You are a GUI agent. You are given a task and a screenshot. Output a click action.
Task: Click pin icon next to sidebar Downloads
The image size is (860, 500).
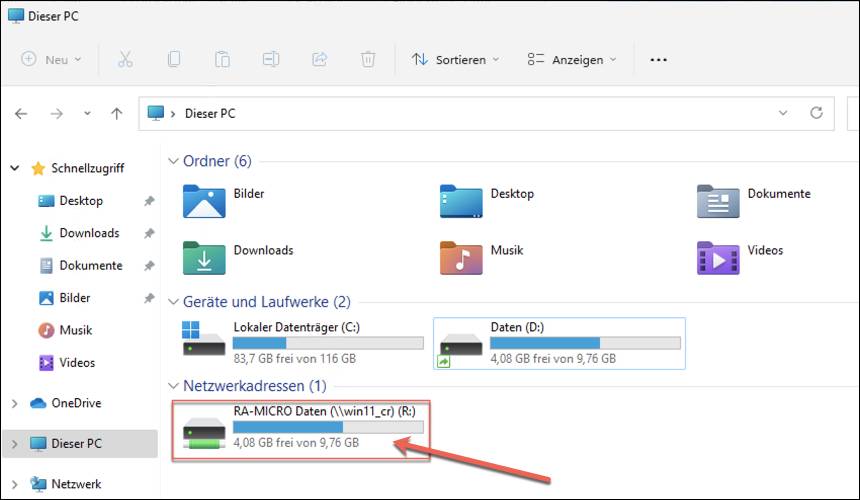pos(149,234)
